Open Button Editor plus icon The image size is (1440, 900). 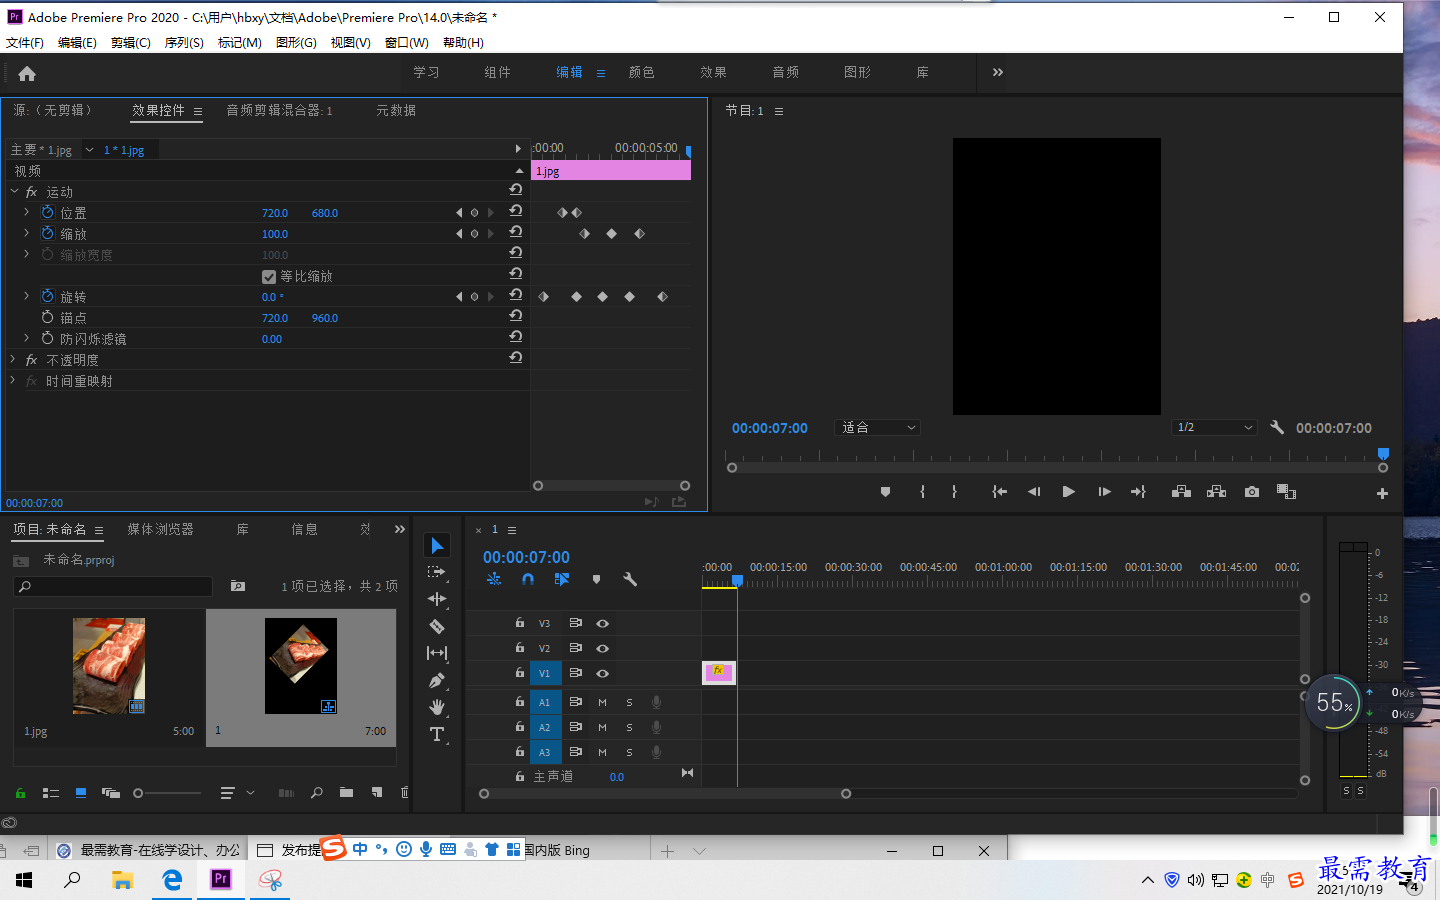coord(1382,493)
